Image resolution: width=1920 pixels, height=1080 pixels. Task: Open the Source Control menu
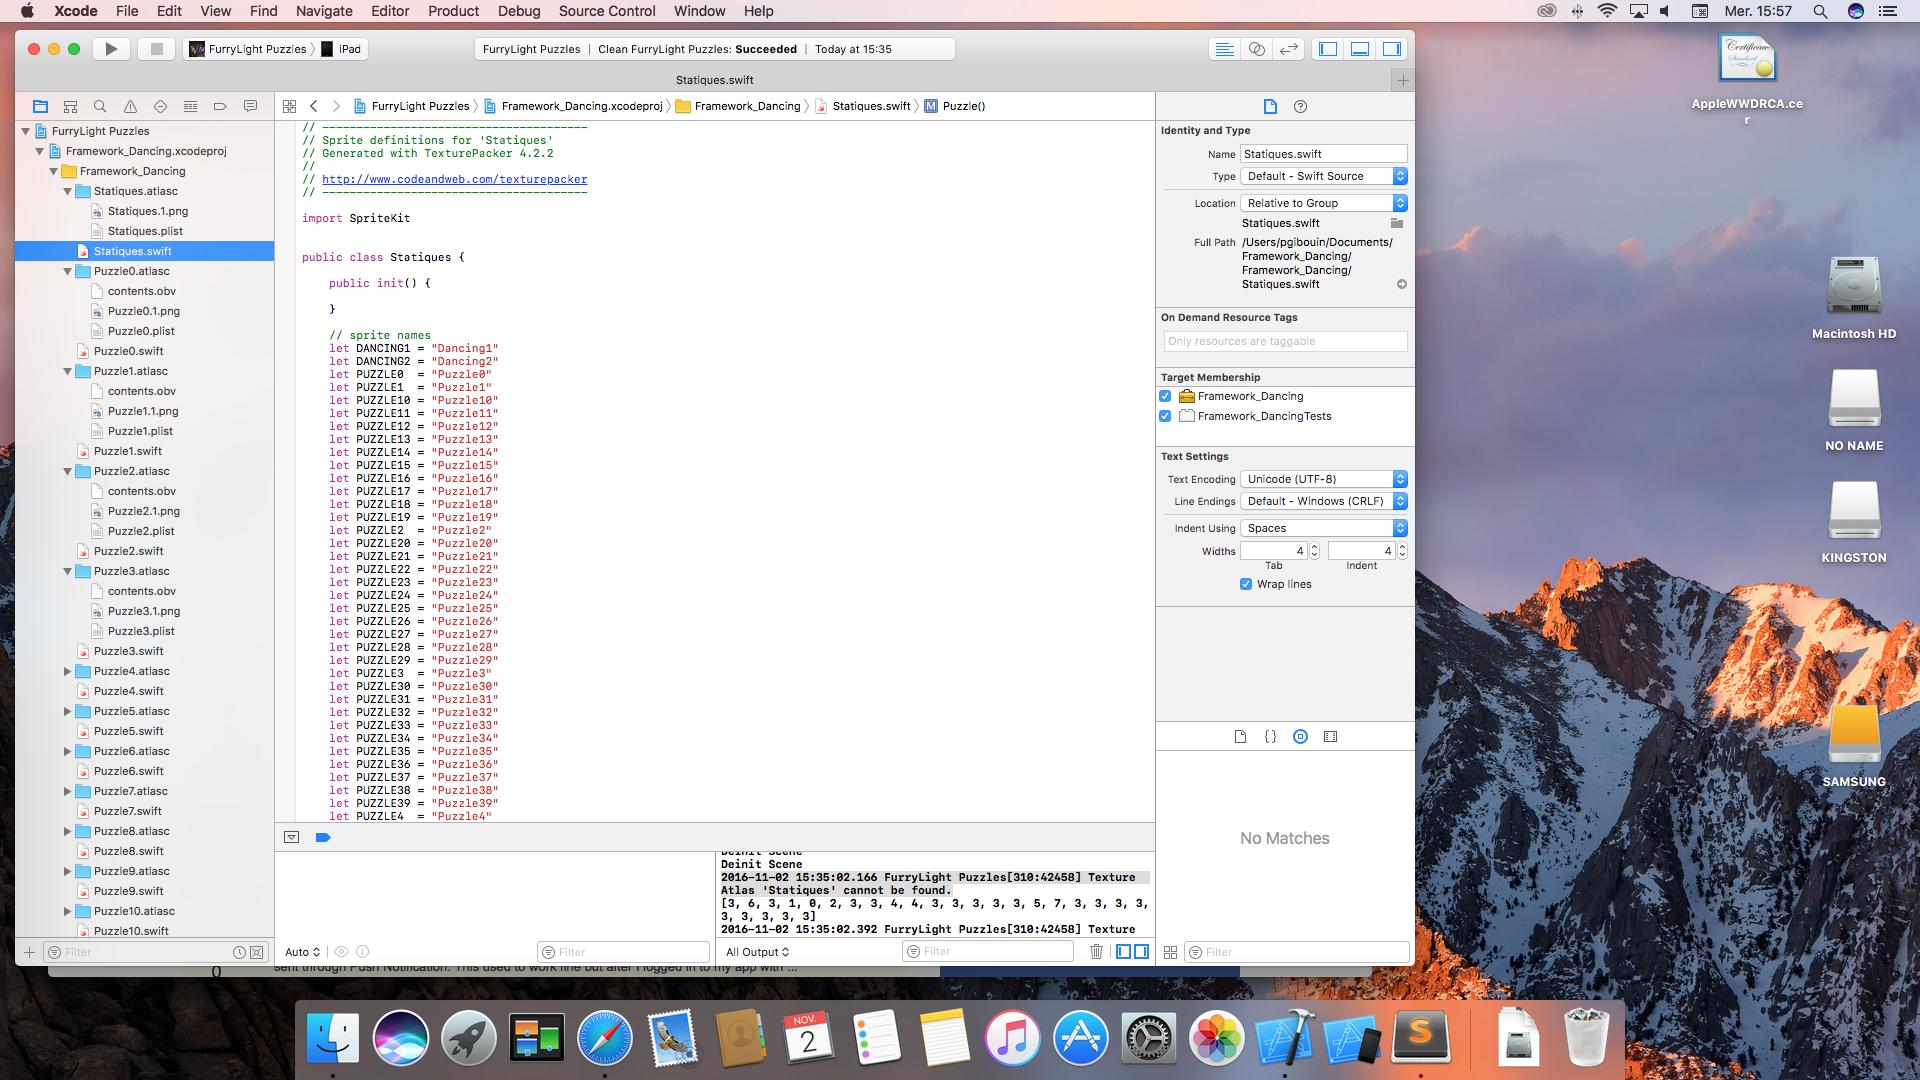tap(607, 11)
